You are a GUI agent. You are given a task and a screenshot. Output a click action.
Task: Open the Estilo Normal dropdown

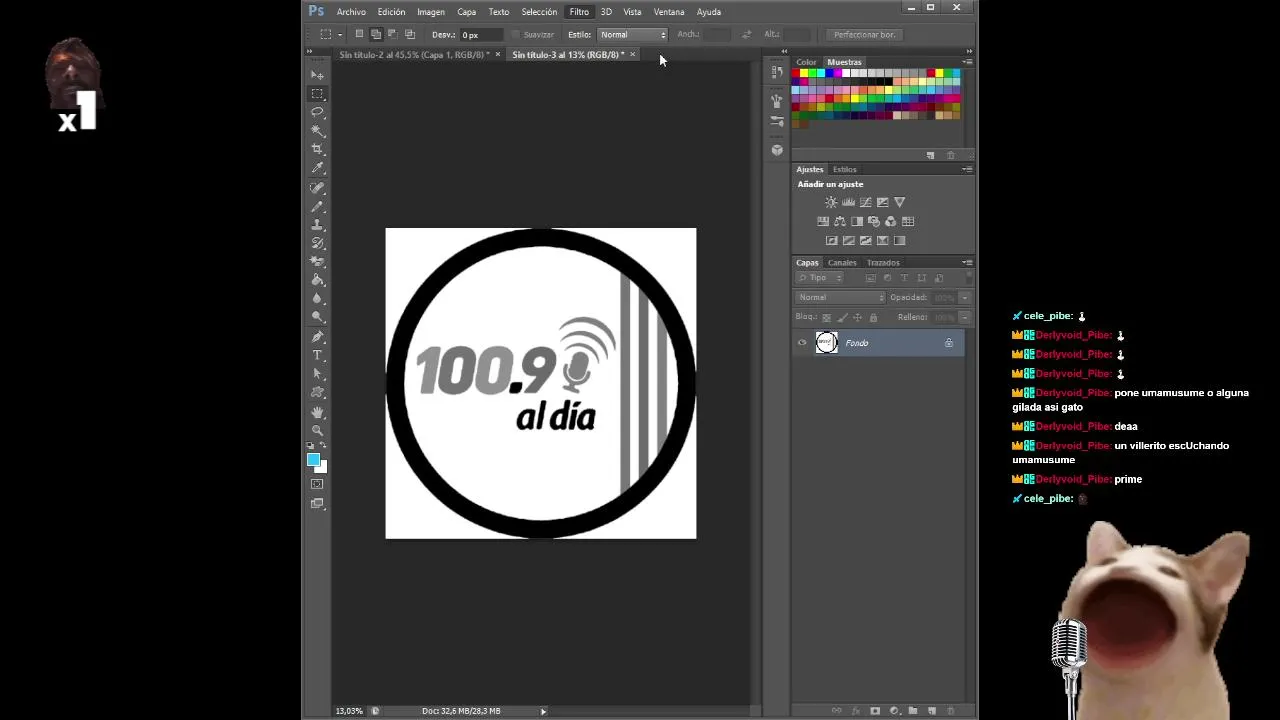pyautogui.click(x=632, y=34)
